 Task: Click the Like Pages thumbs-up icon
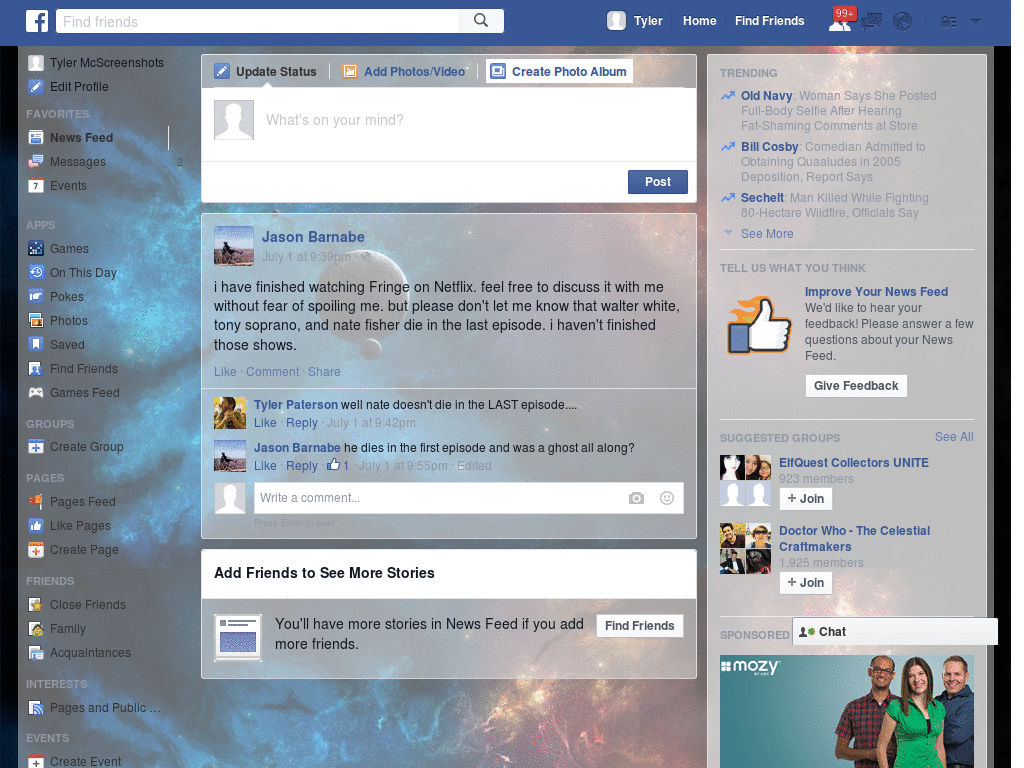36,526
